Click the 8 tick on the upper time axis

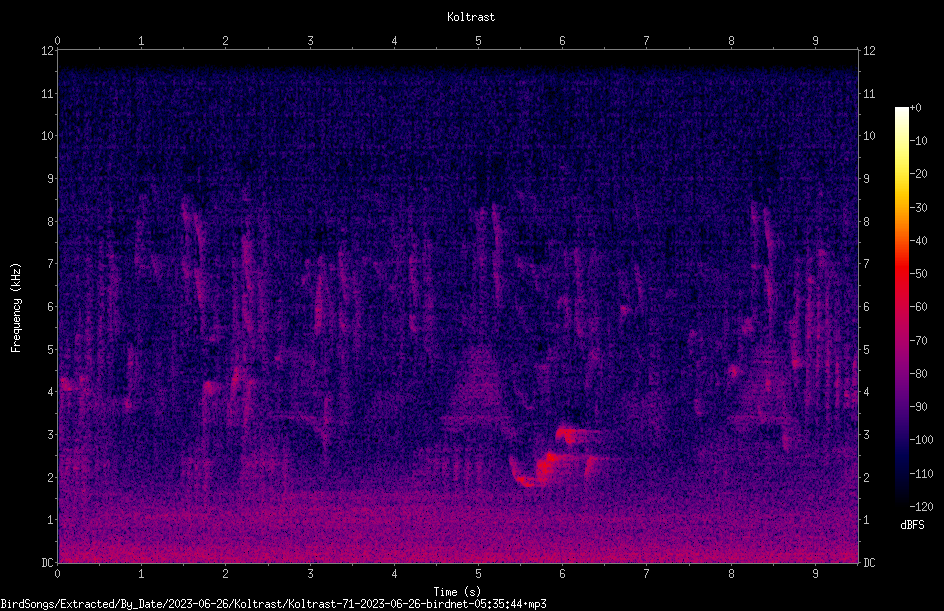pos(731,40)
